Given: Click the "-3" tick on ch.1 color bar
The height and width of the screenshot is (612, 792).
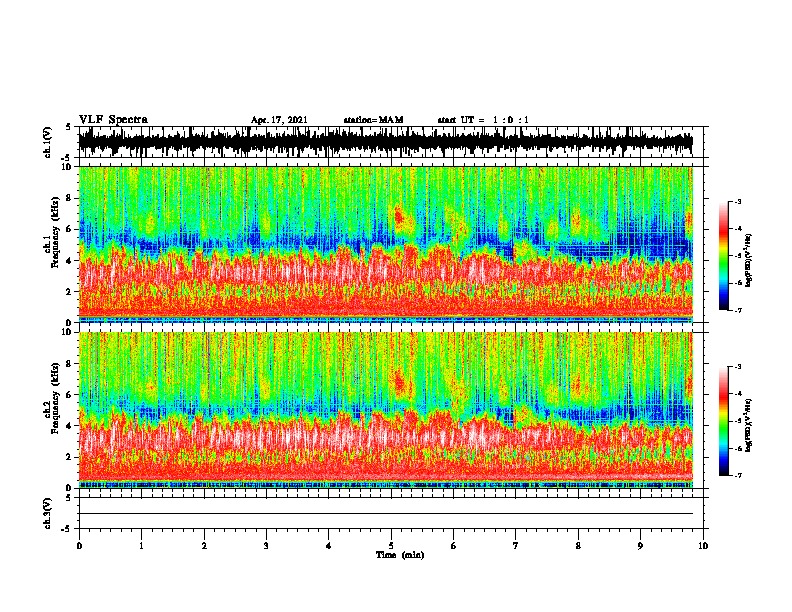Looking at the screenshot, I should [738, 201].
